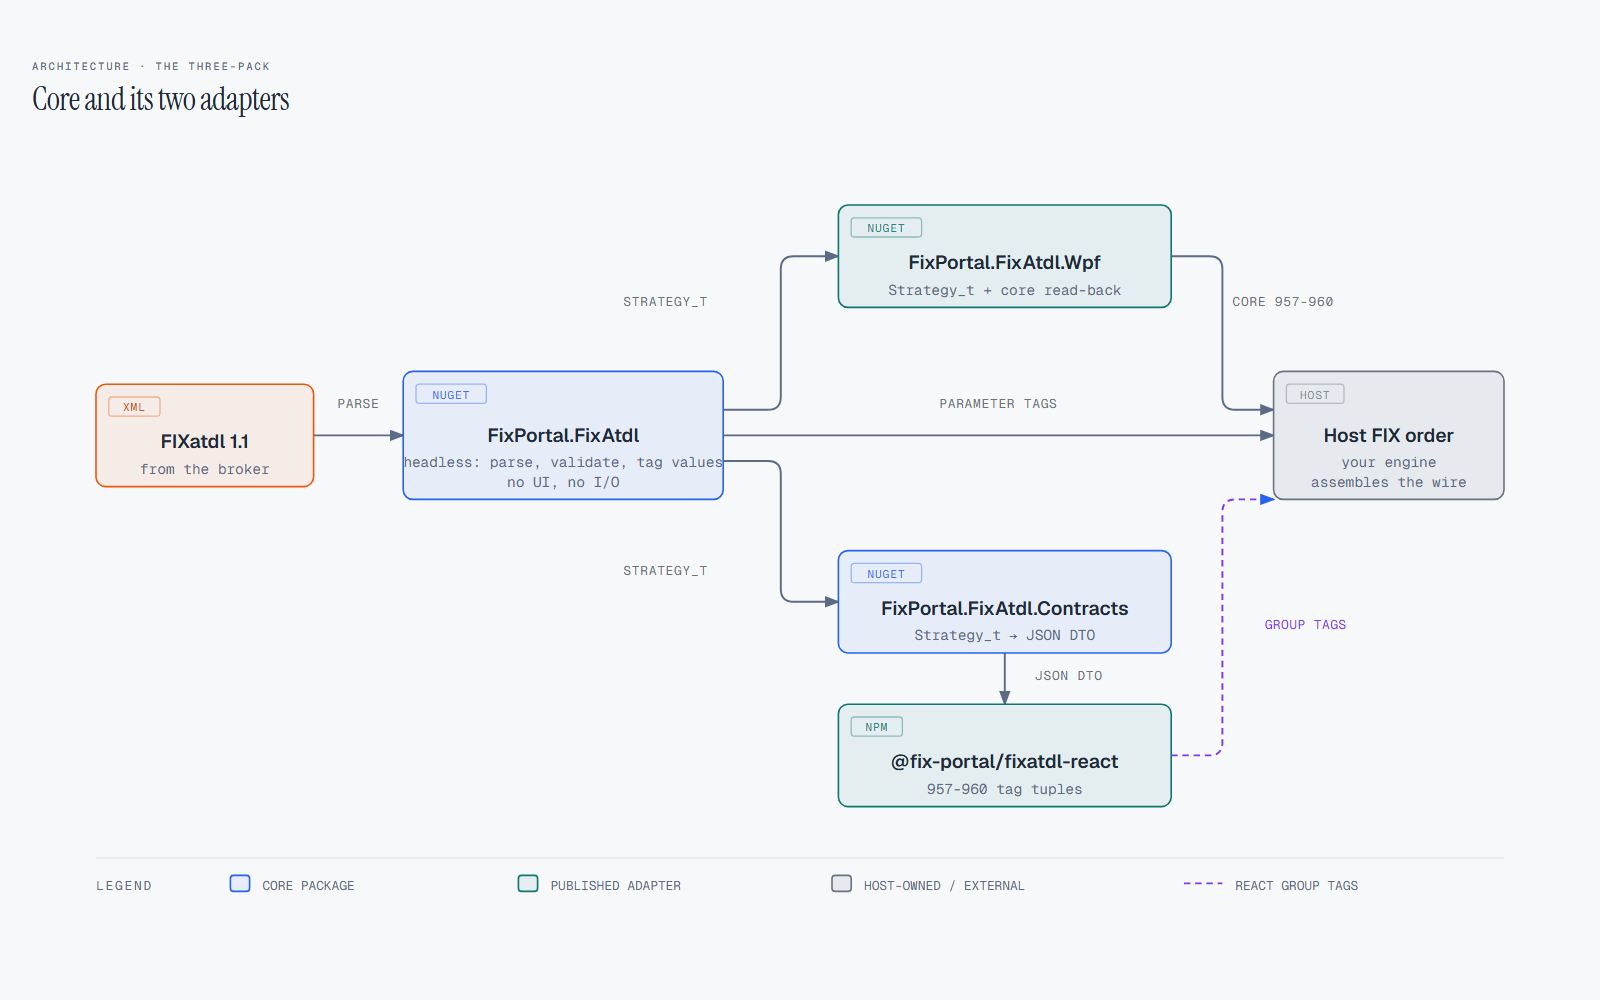The width and height of the screenshot is (1600, 1000).
Task: Click the XML badge on FIXatdl box
Action: pyautogui.click(x=134, y=407)
